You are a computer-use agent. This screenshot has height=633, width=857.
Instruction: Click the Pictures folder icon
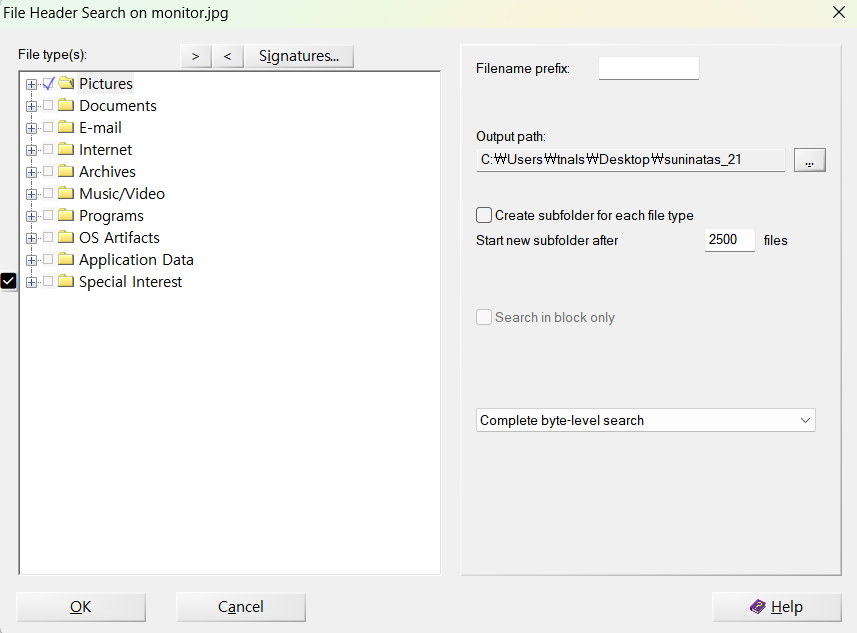click(66, 83)
